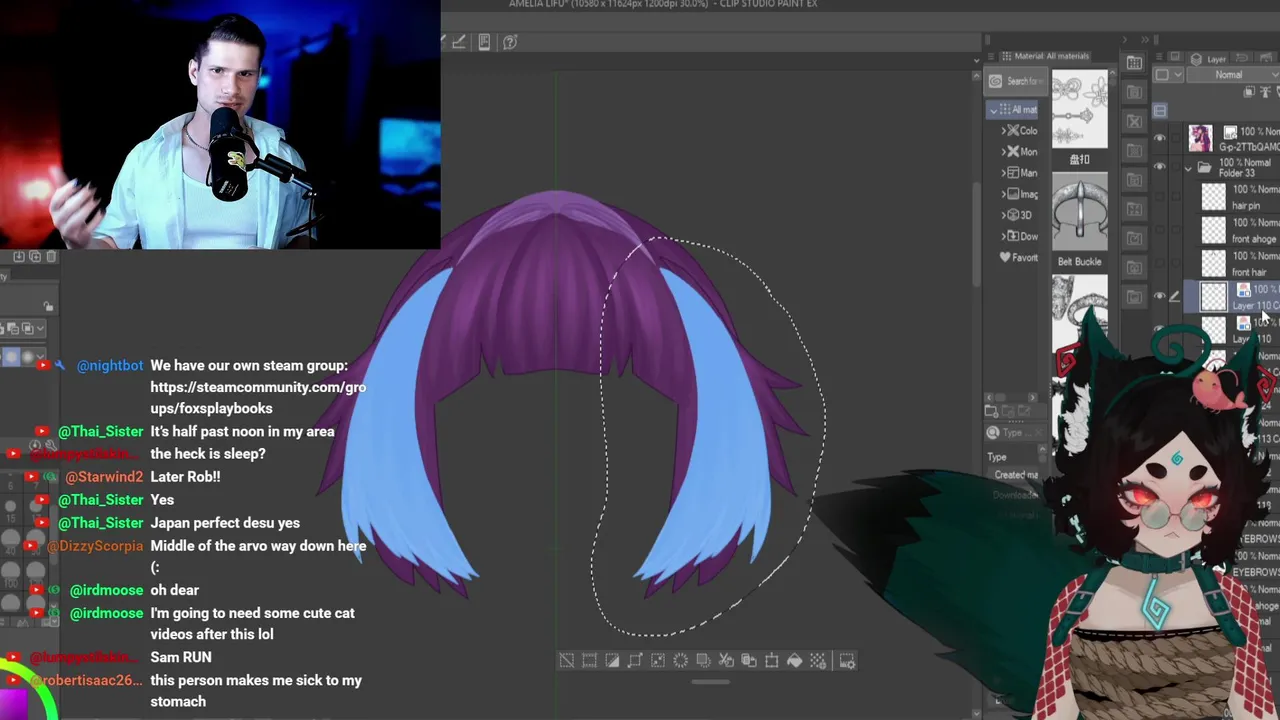Select the front ahoge layer thumbnail
Screen dimensions: 1280x720
point(1213,230)
